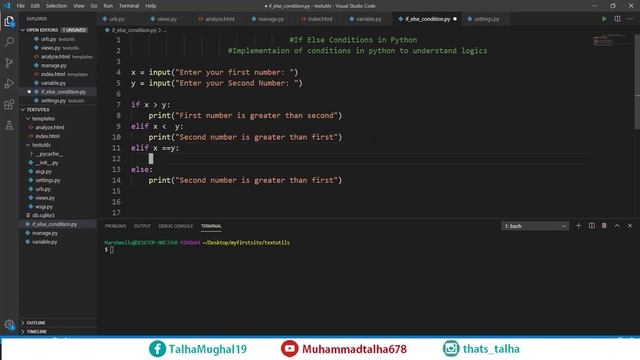Viewport: 640px width, 360px height.
Task: Switch to the views.py editor tab
Action: point(167,19)
